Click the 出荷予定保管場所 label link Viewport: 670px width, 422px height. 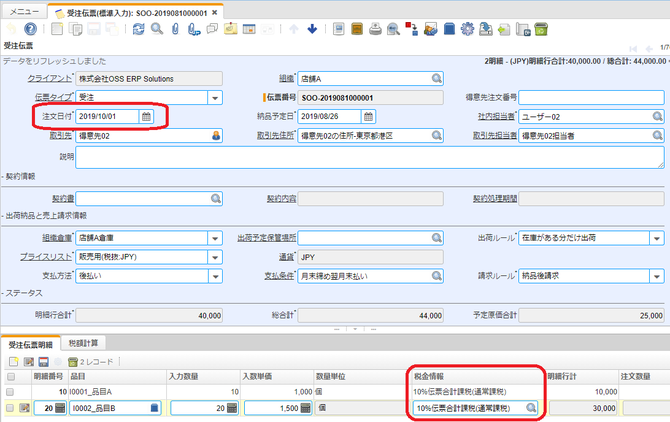click(267, 238)
